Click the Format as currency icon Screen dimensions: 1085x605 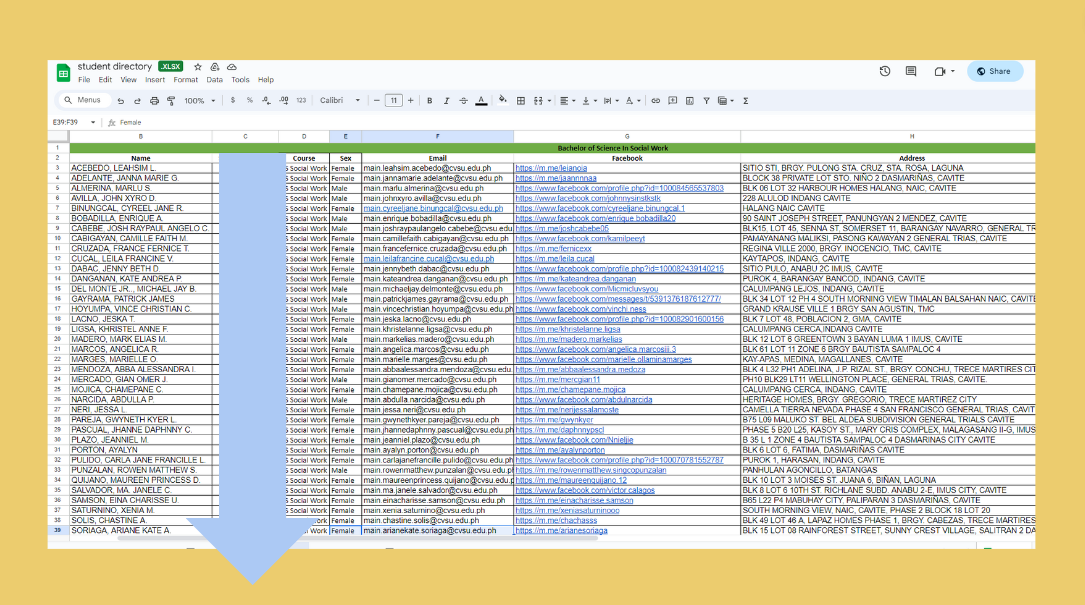tap(231, 100)
